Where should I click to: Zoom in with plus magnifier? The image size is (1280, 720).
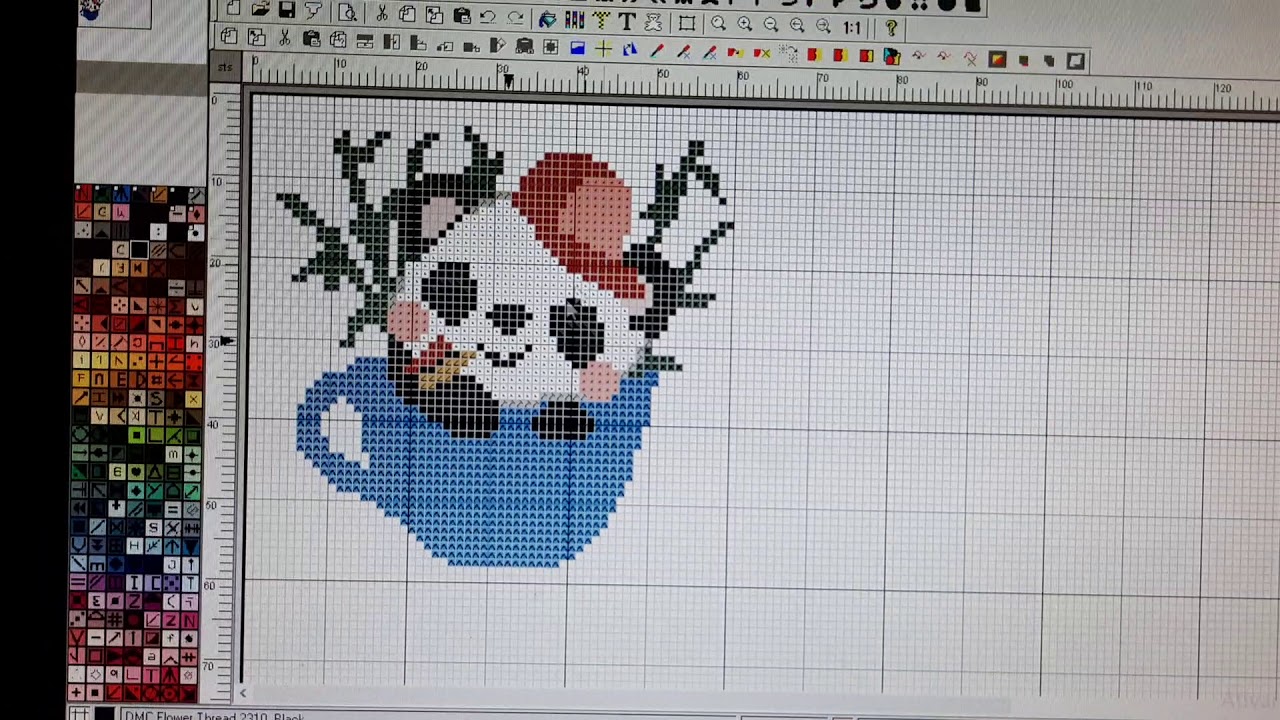[744, 24]
